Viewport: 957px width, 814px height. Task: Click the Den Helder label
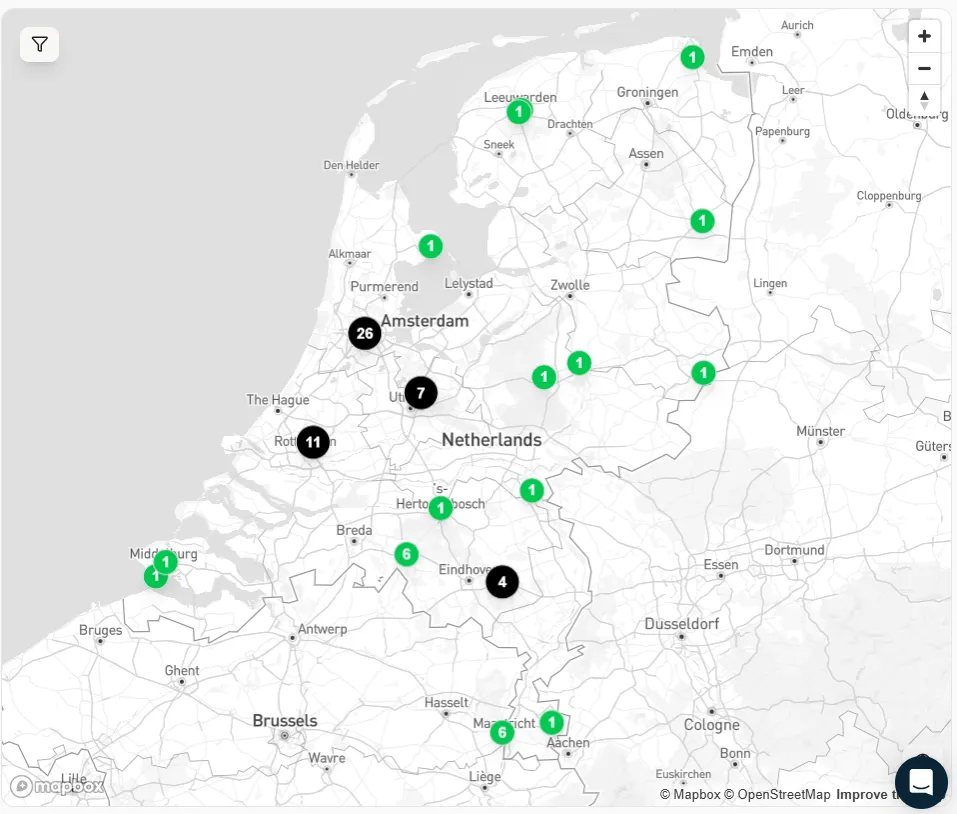click(351, 165)
